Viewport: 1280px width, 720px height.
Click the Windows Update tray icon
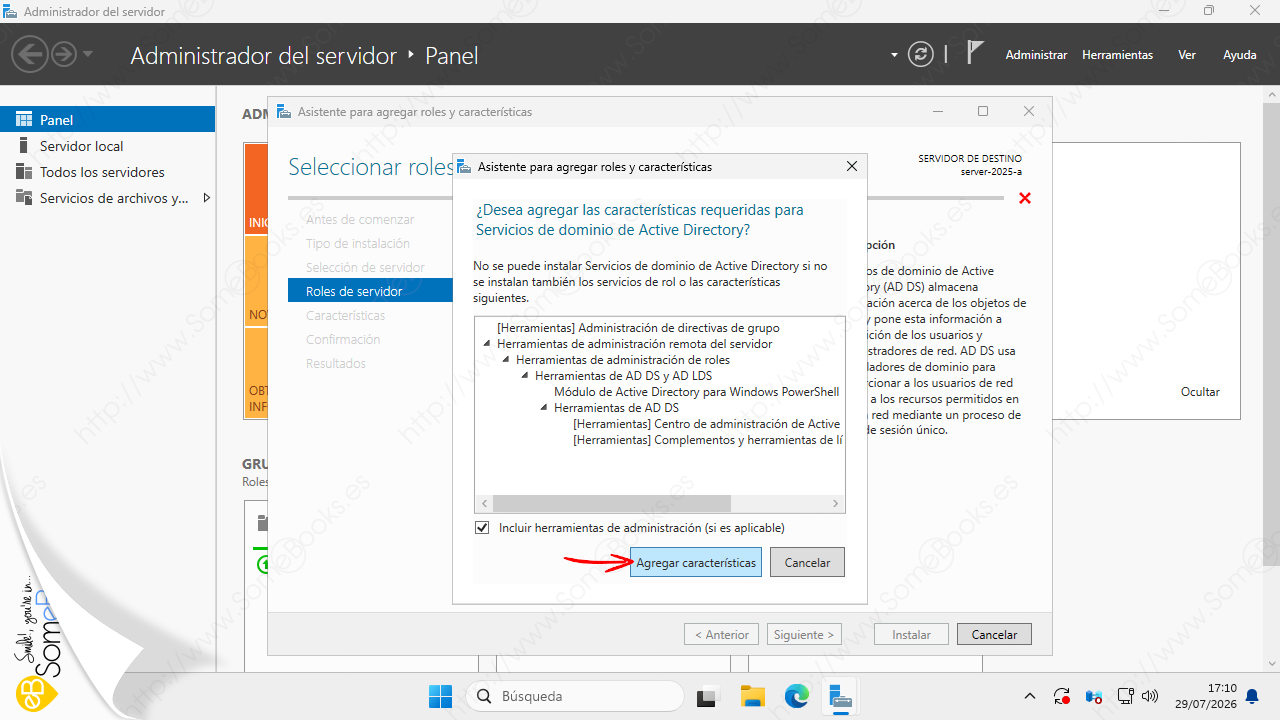(1062, 696)
